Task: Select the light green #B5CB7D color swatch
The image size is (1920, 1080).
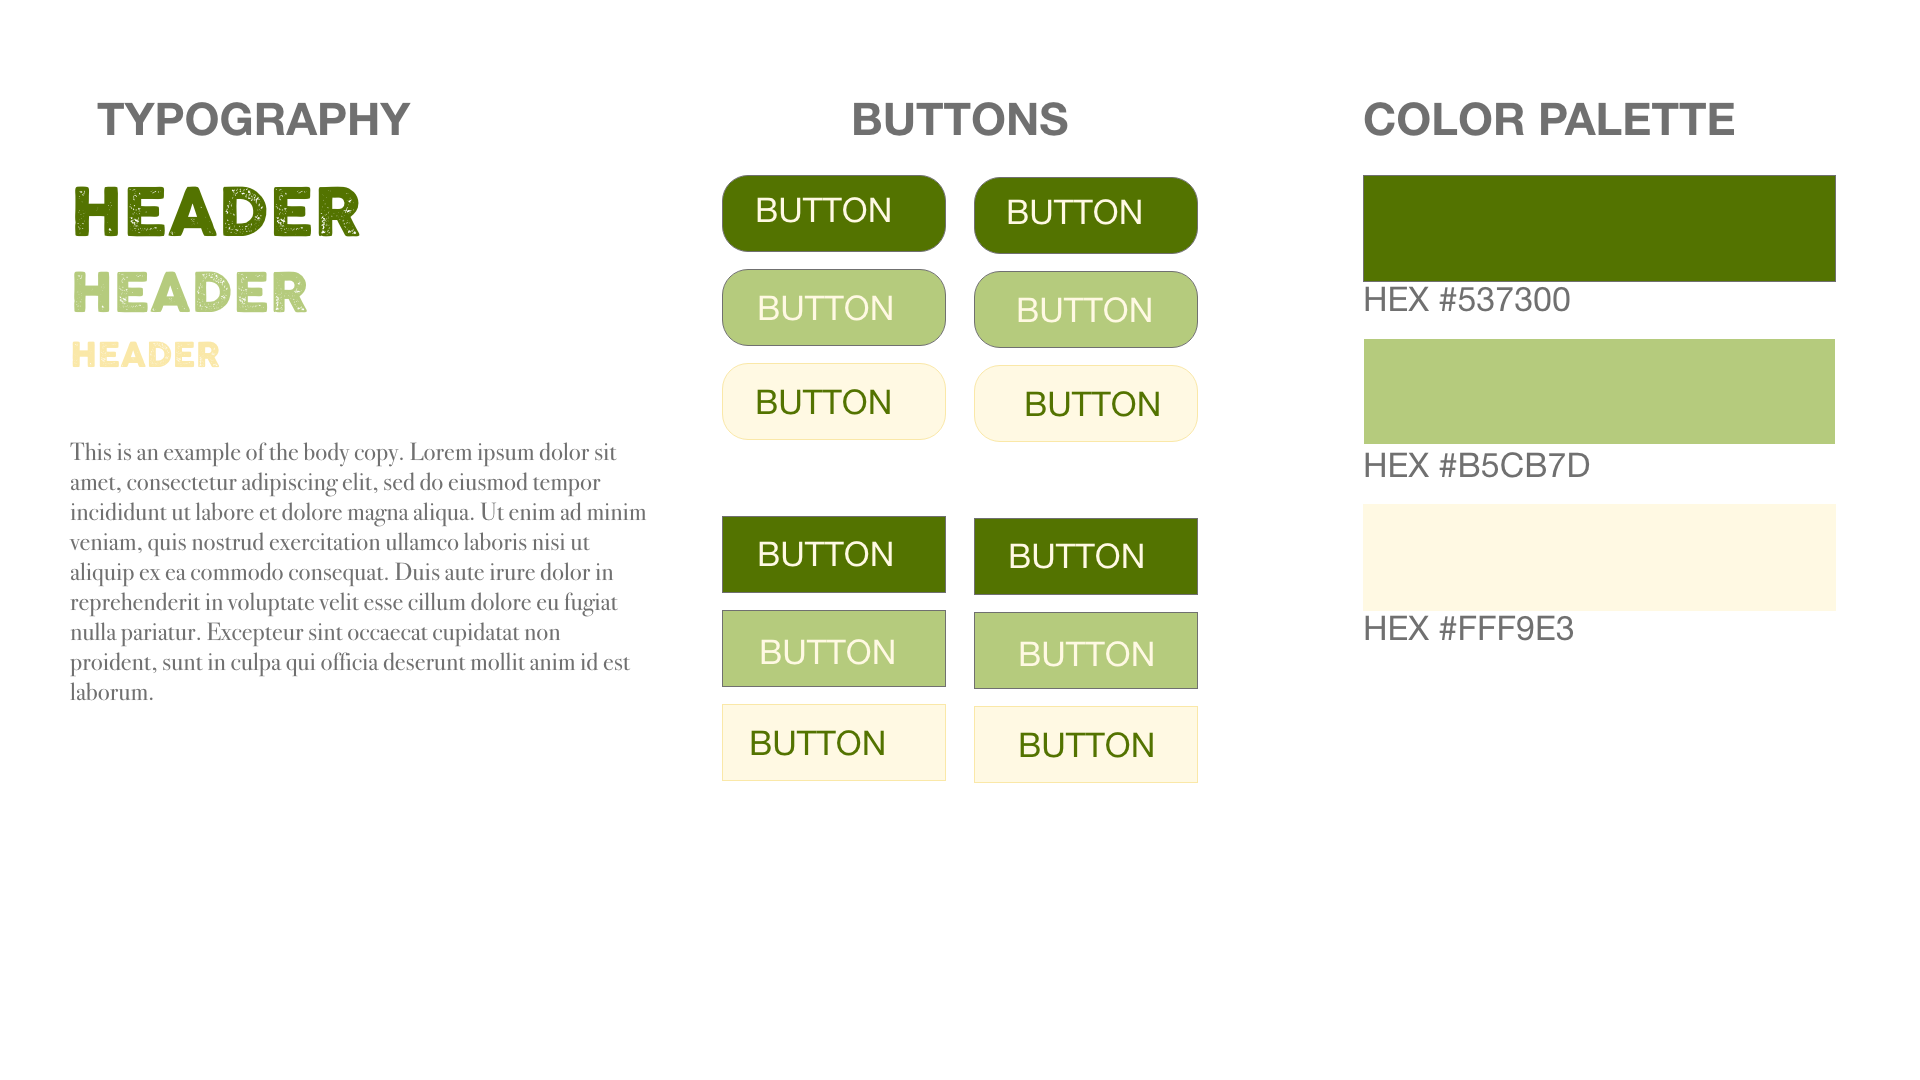Action: [x=1599, y=391]
